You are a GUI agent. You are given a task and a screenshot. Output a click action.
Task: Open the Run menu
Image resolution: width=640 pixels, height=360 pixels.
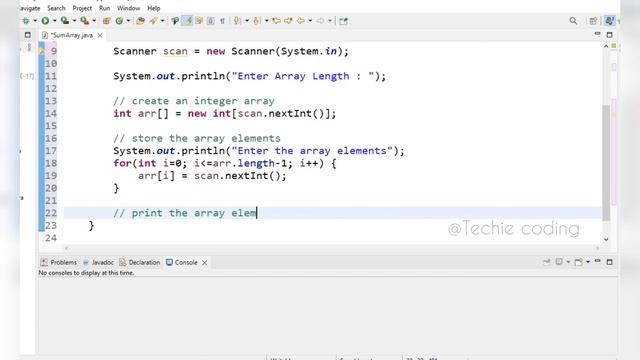tap(104, 8)
